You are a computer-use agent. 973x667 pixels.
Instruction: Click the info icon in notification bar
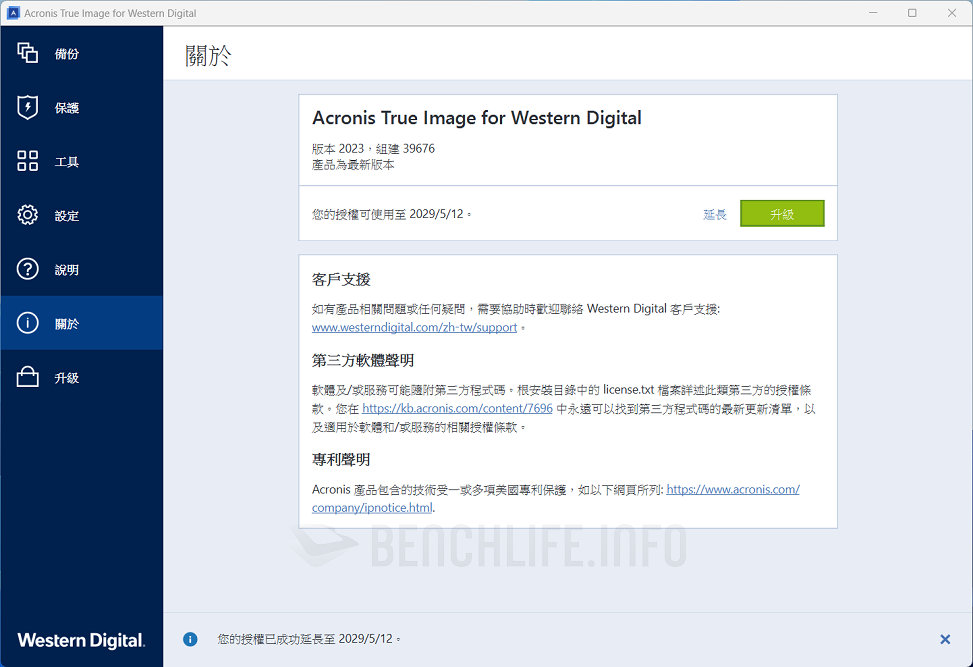coord(190,639)
